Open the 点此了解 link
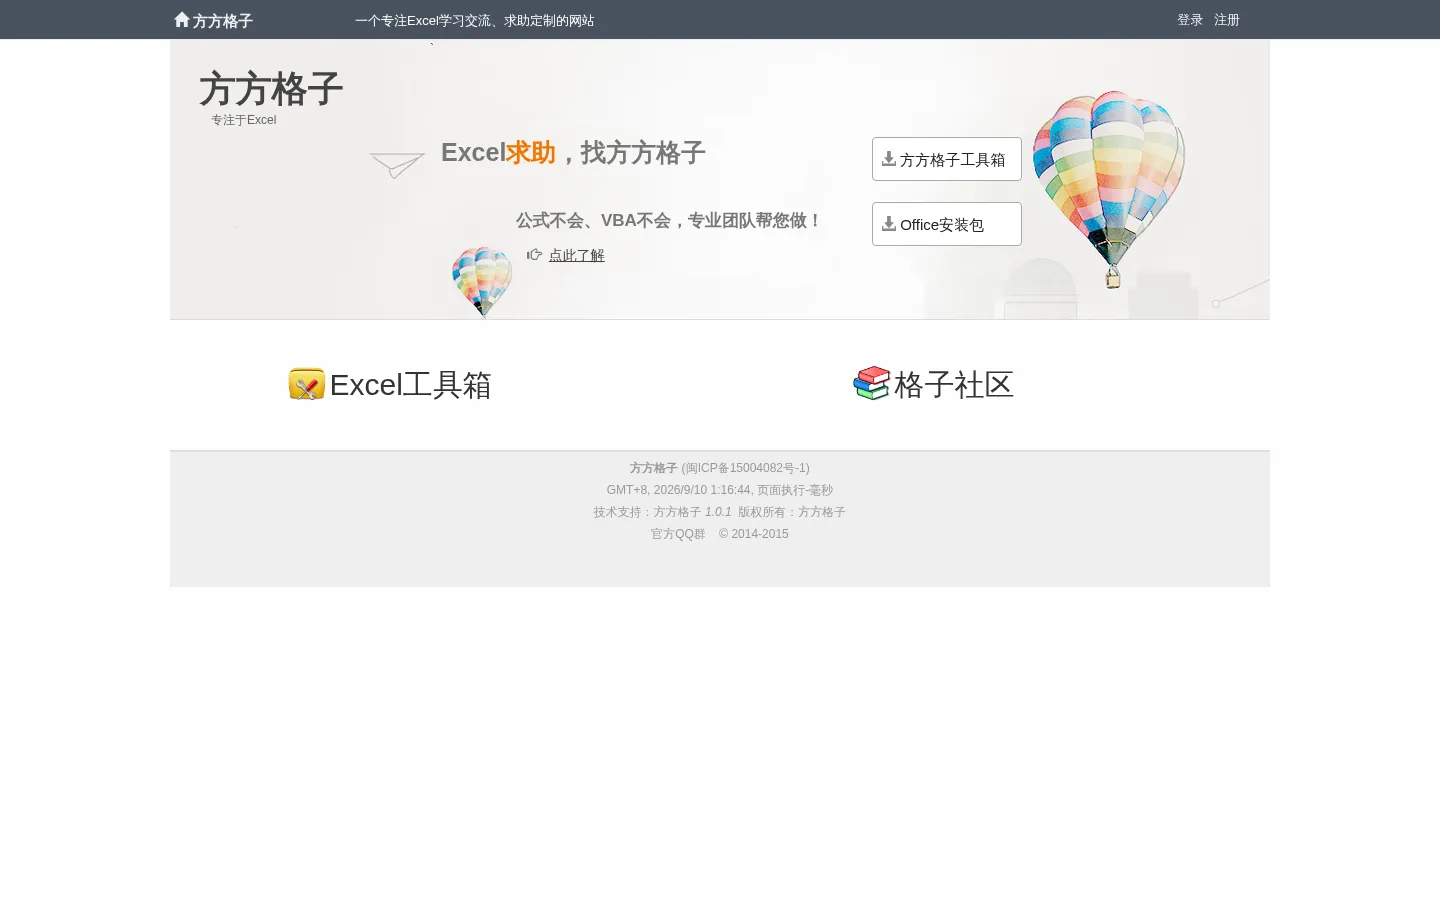Viewport: 1440px width, 900px height. pyautogui.click(x=577, y=255)
